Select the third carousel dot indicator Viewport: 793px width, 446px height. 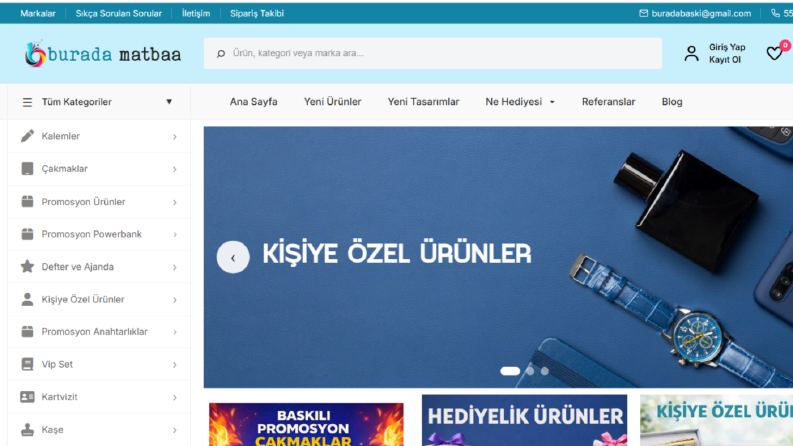545,371
